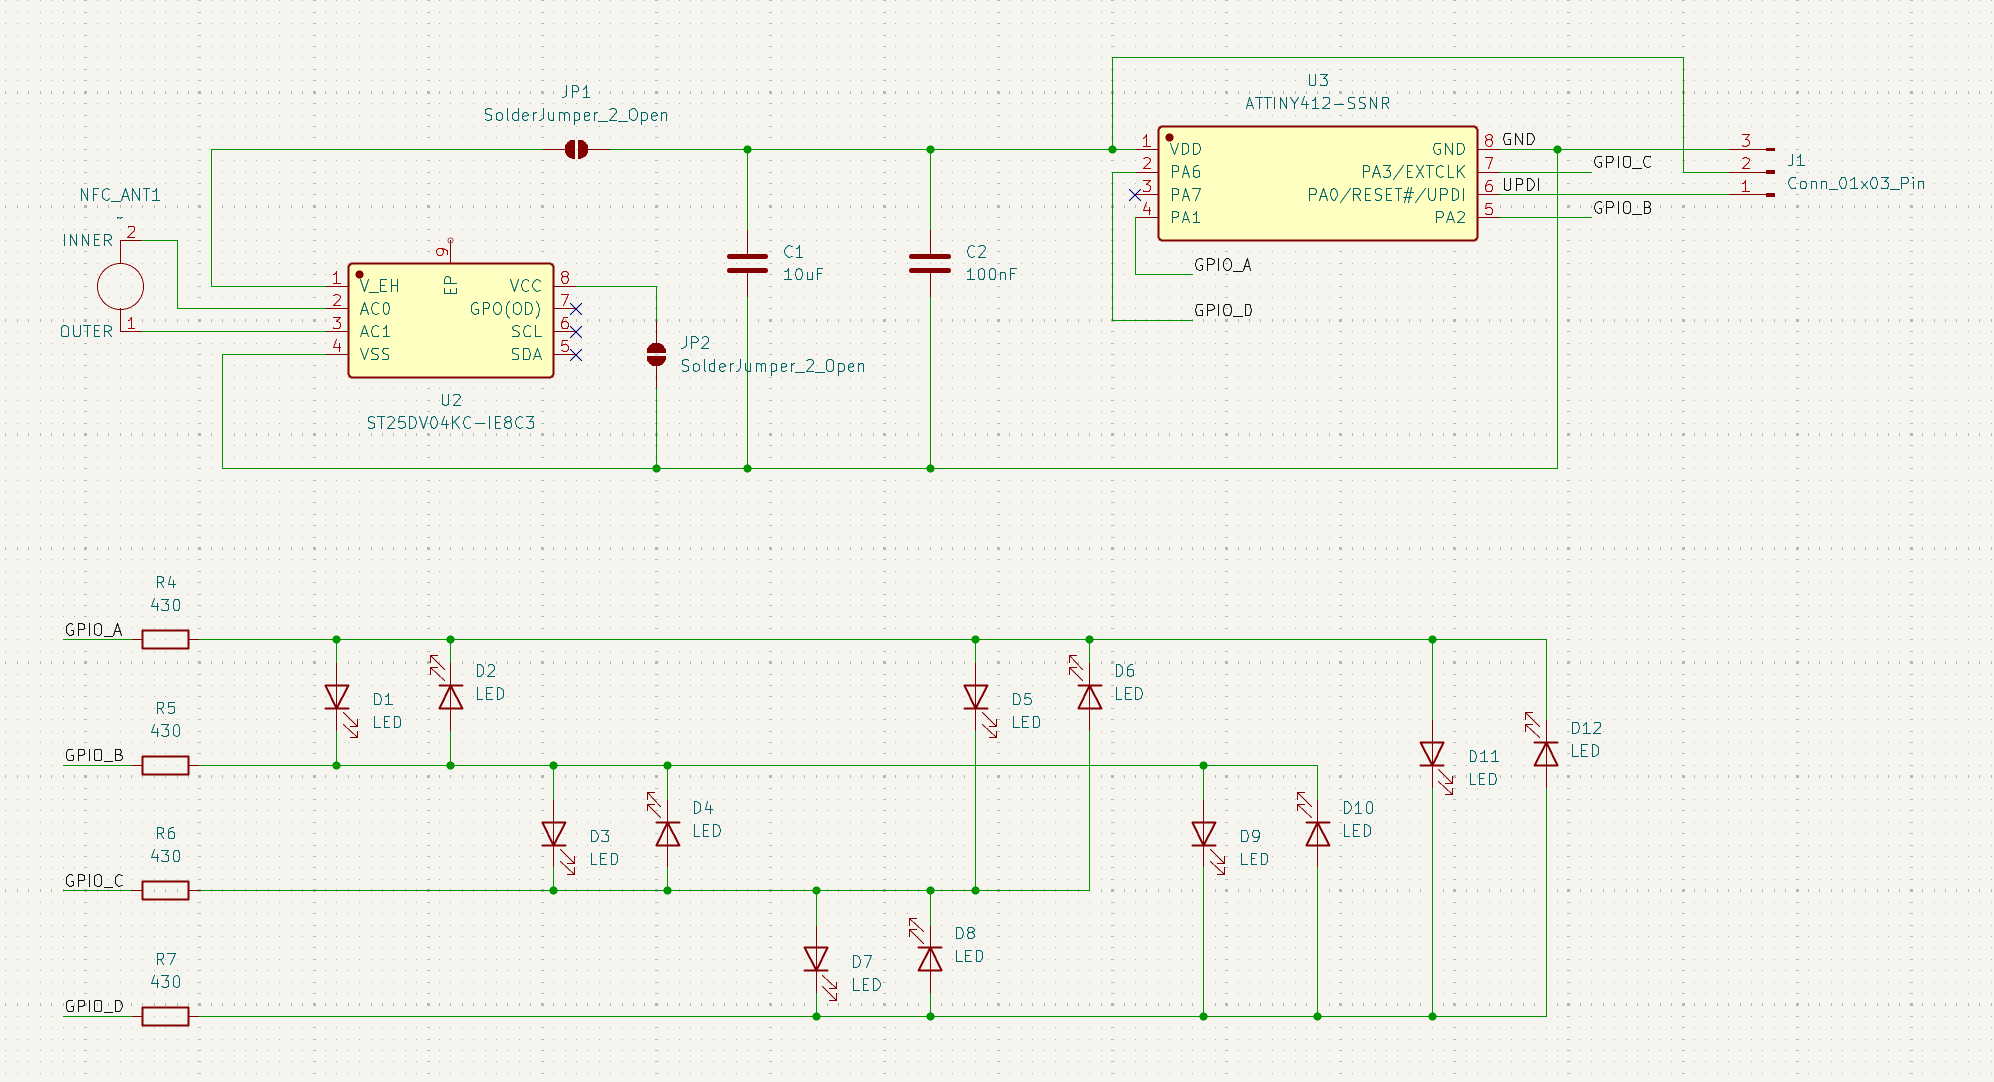Select LED D9 diode symbol
The width and height of the screenshot is (1994, 1082).
1204,834
